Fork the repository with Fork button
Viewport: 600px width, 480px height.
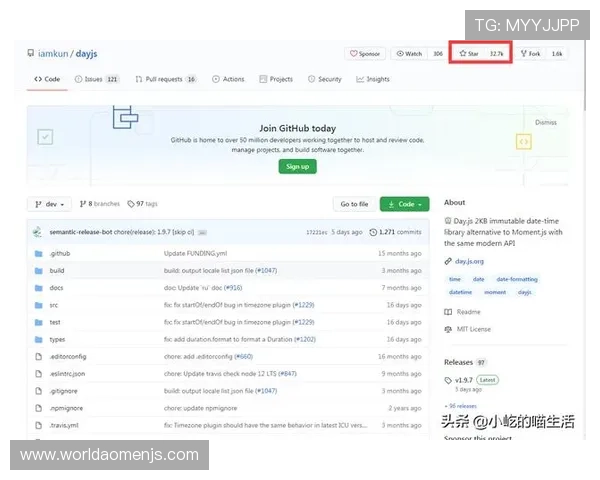tap(530, 54)
